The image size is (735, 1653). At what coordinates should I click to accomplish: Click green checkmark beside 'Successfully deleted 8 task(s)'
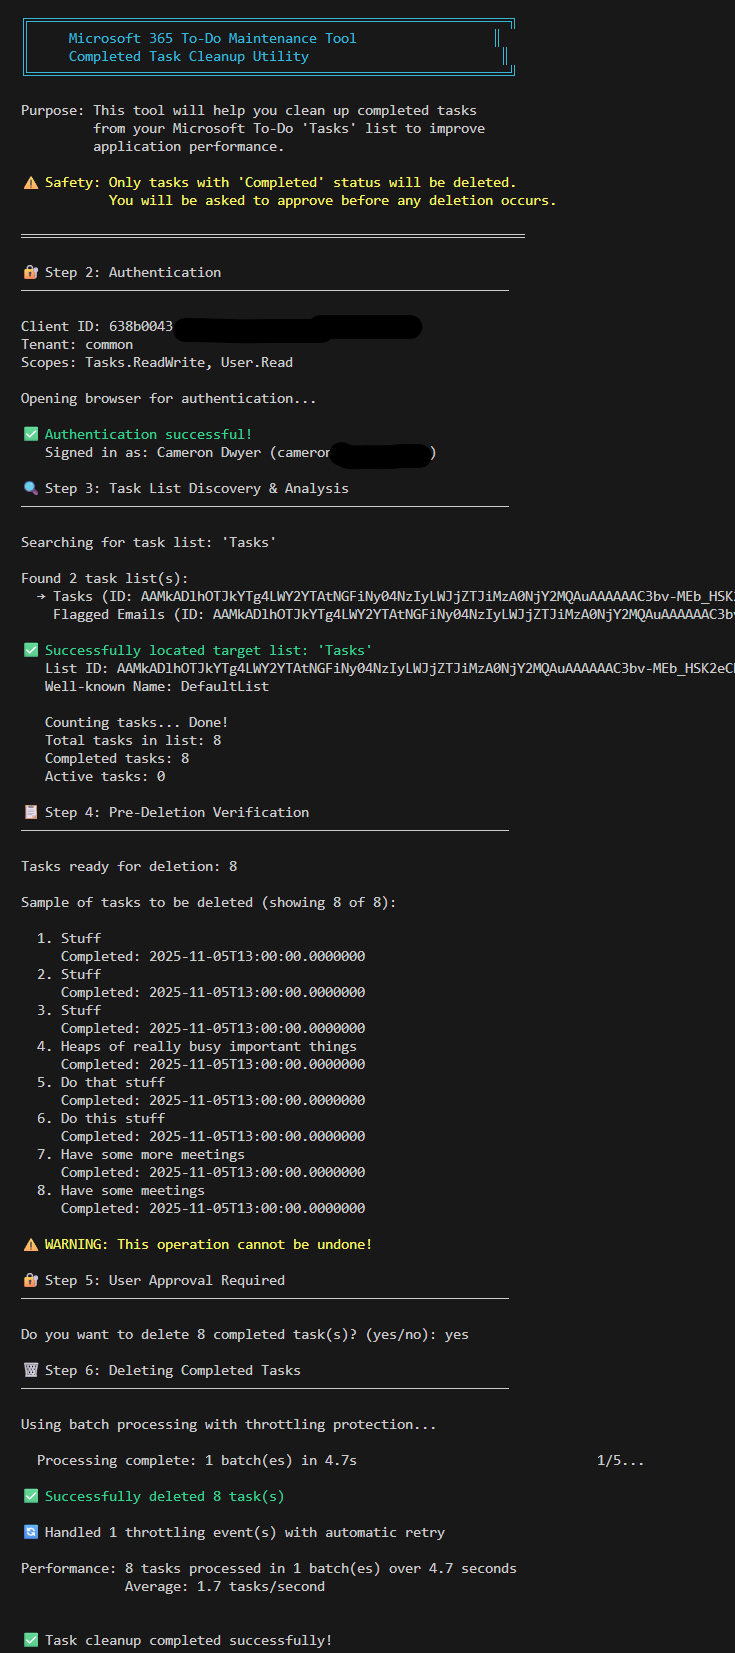30,1497
